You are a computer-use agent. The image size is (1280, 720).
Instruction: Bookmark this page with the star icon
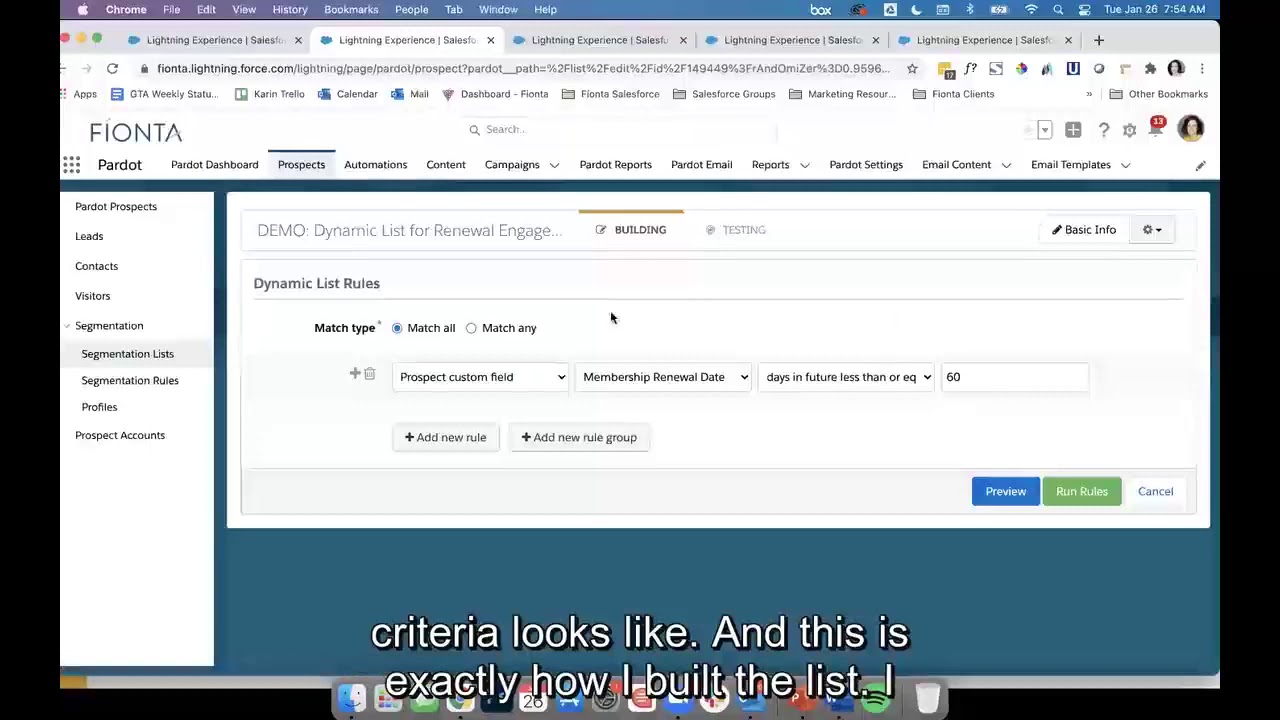(x=912, y=69)
